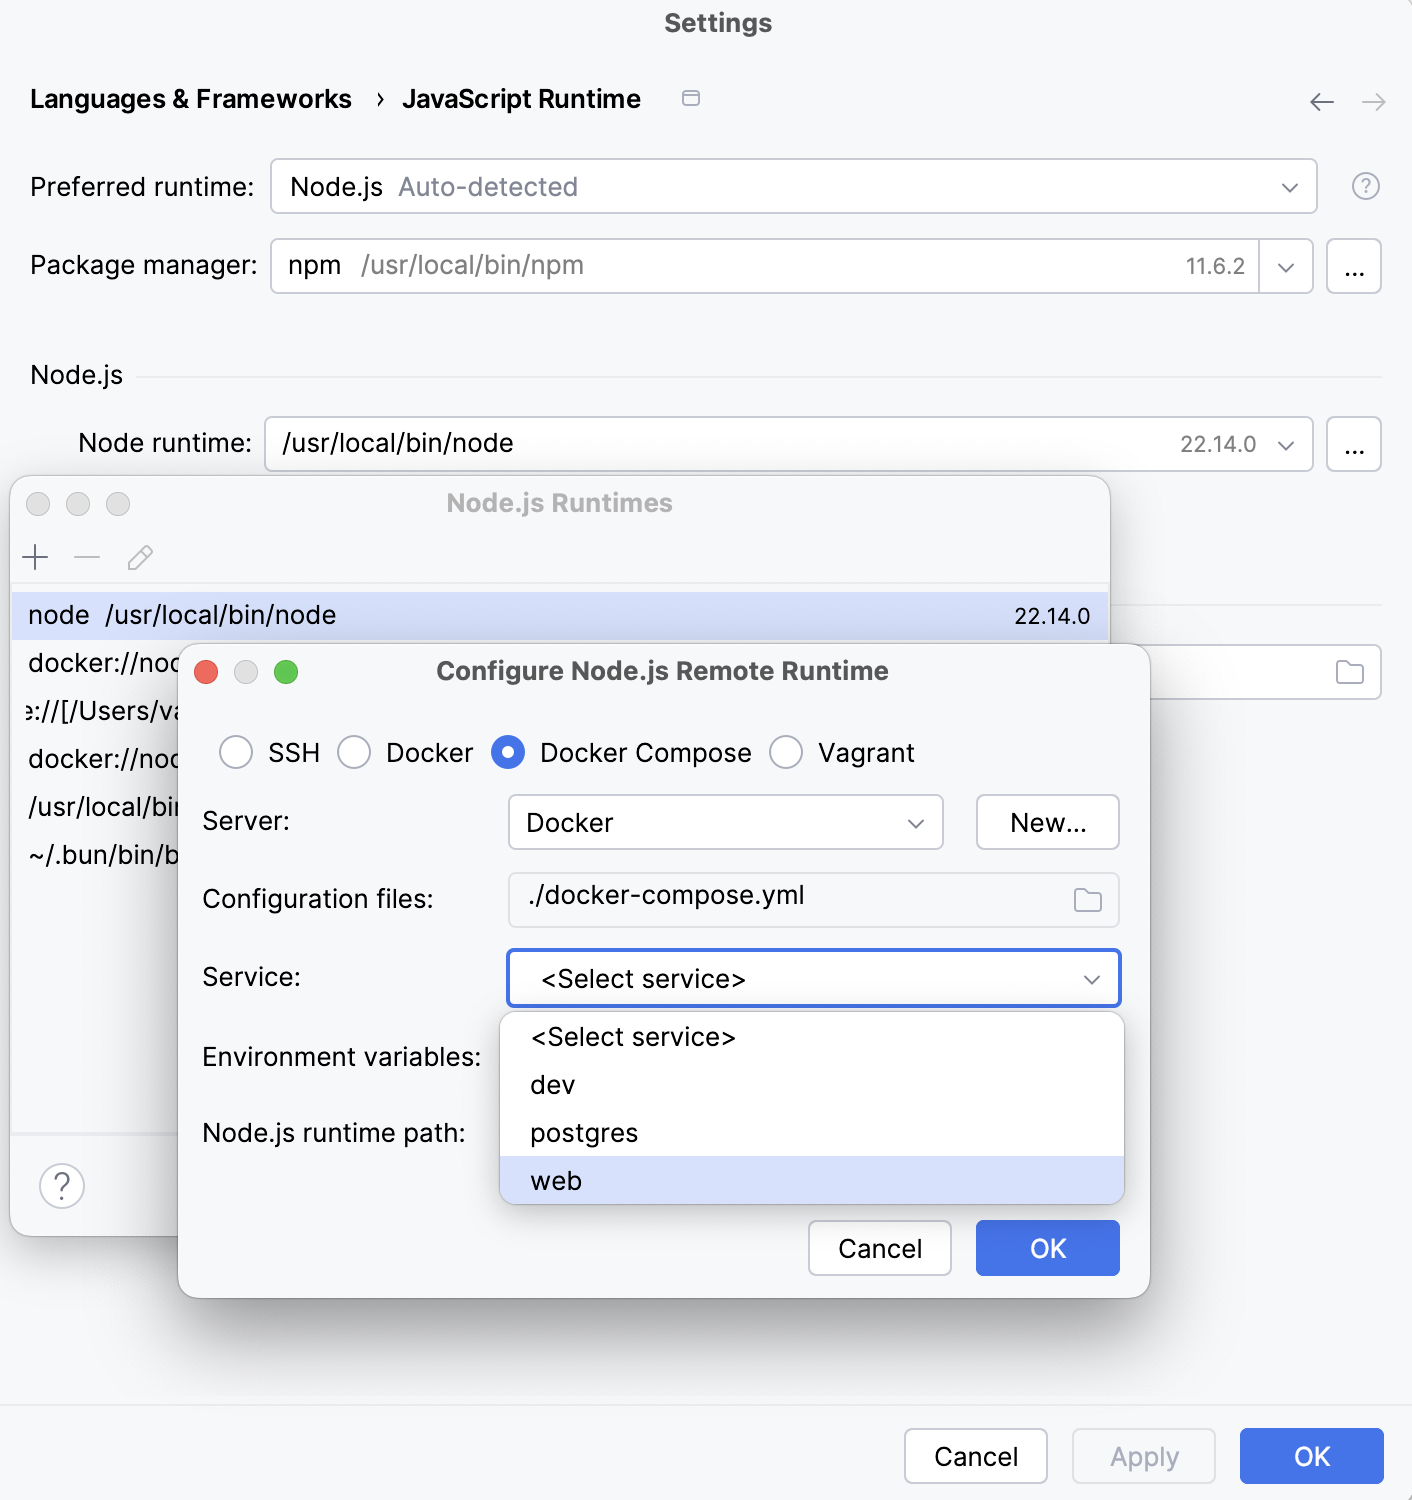1412x1500 pixels.
Task: Create a new Docker server via New button
Action: (x=1047, y=822)
